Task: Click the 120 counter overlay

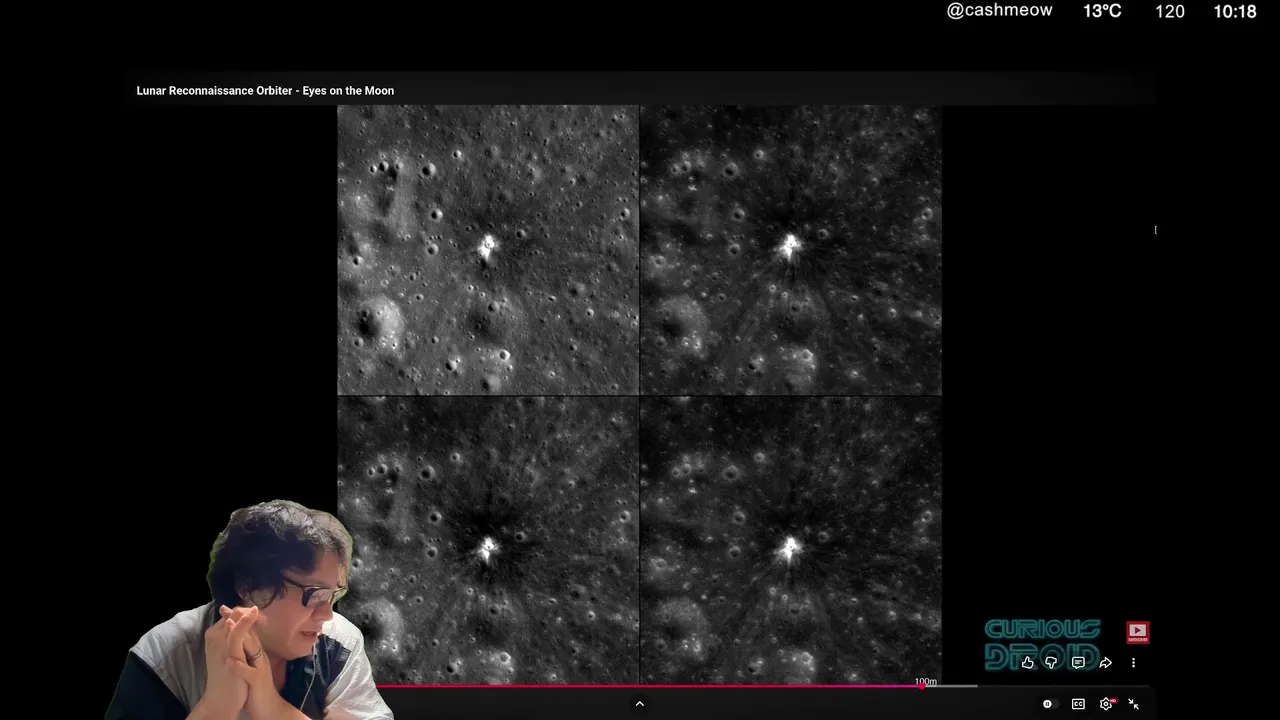Action: [x=1170, y=12]
